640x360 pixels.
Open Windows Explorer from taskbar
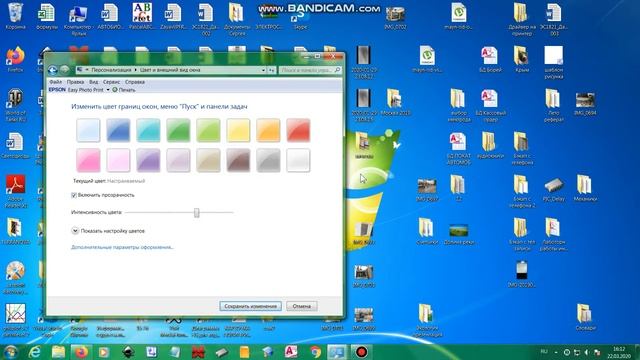click(58, 352)
